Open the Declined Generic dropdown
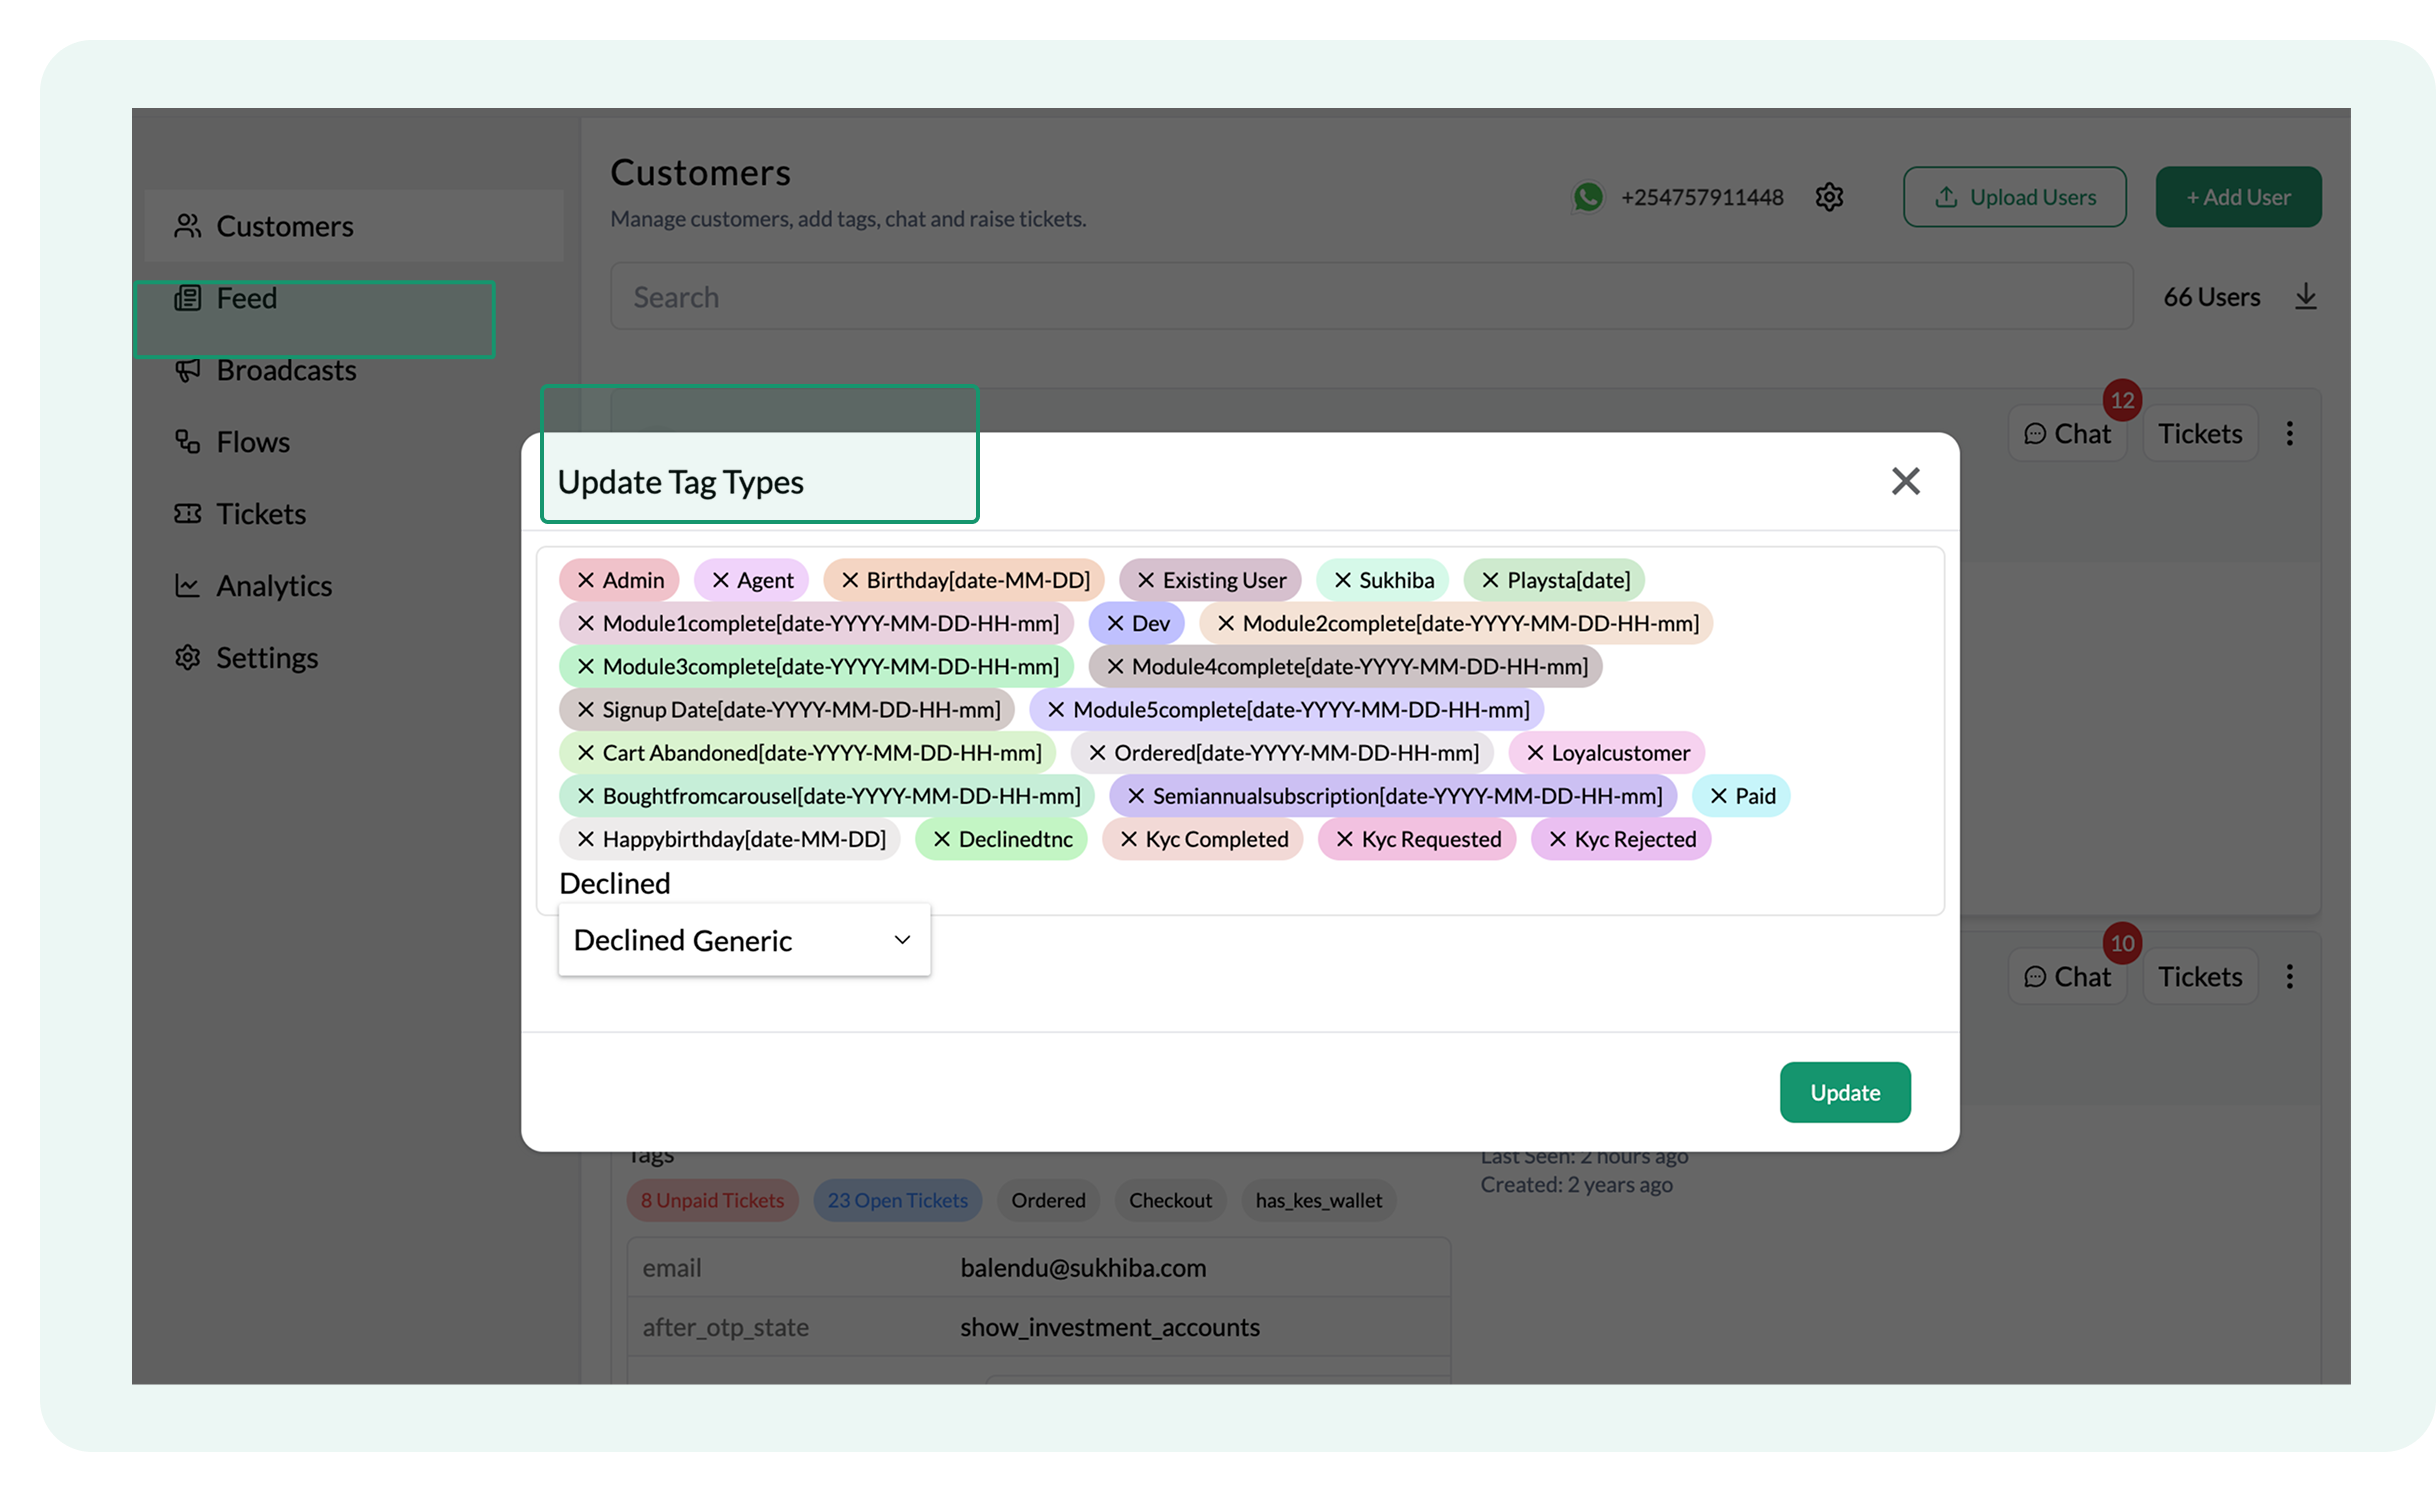2436x1492 pixels. click(744, 940)
